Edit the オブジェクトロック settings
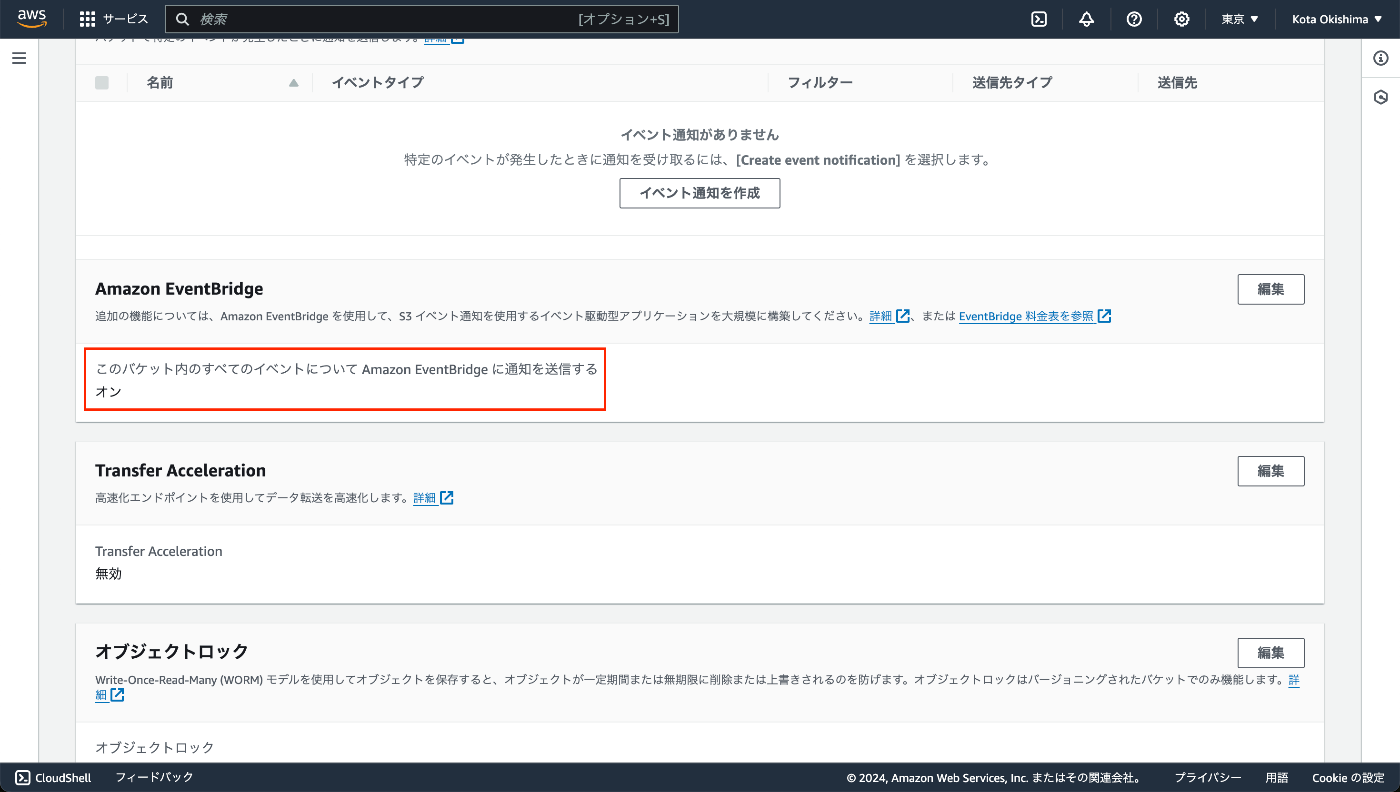This screenshot has height=792, width=1400. pos(1271,653)
